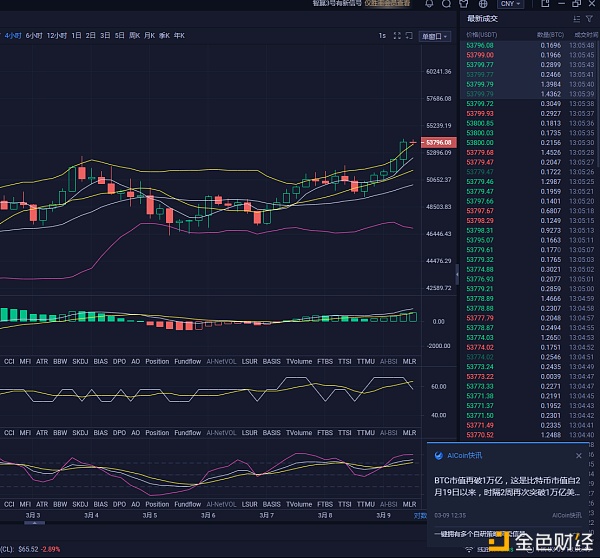Open the BTC市值 news flash notification
The height and width of the screenshot is (558, 600).
click(512, 485)
